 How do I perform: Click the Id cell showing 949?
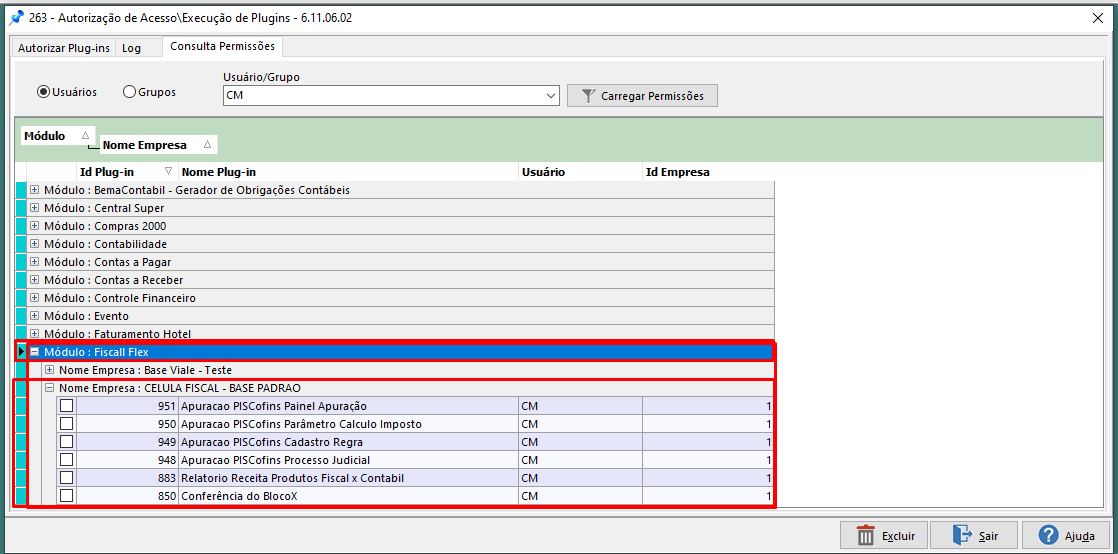pyautogui.click(x=128, y=441)
